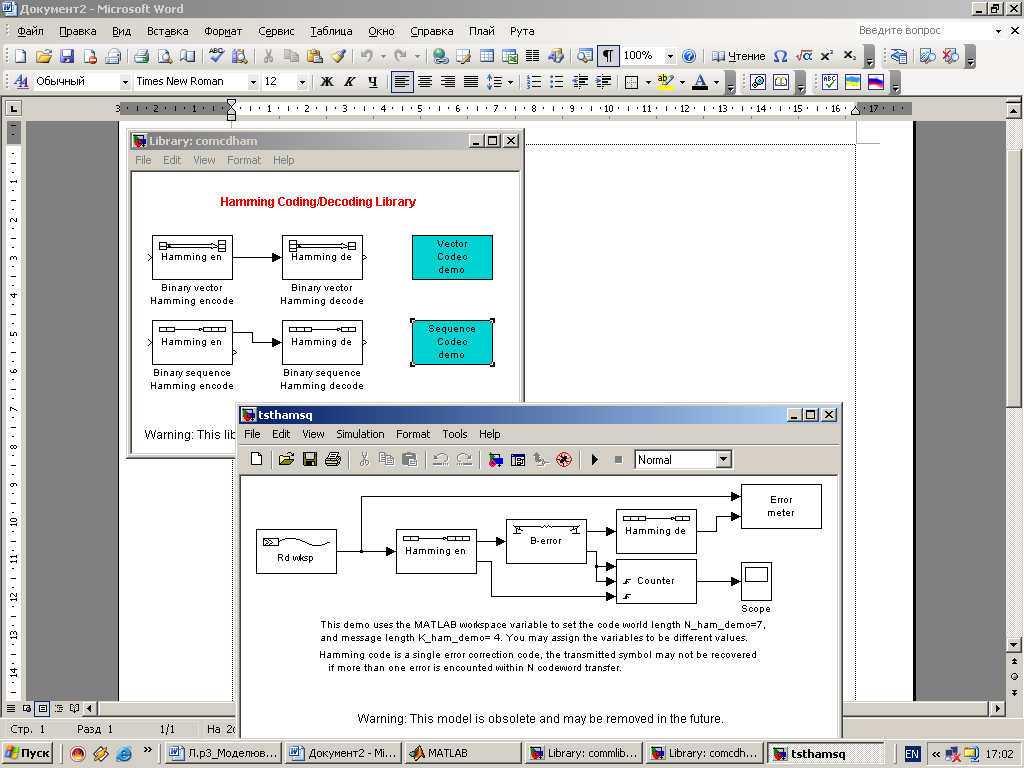Start a bulleted list
Screen dimensions: 1024x768
556,82
